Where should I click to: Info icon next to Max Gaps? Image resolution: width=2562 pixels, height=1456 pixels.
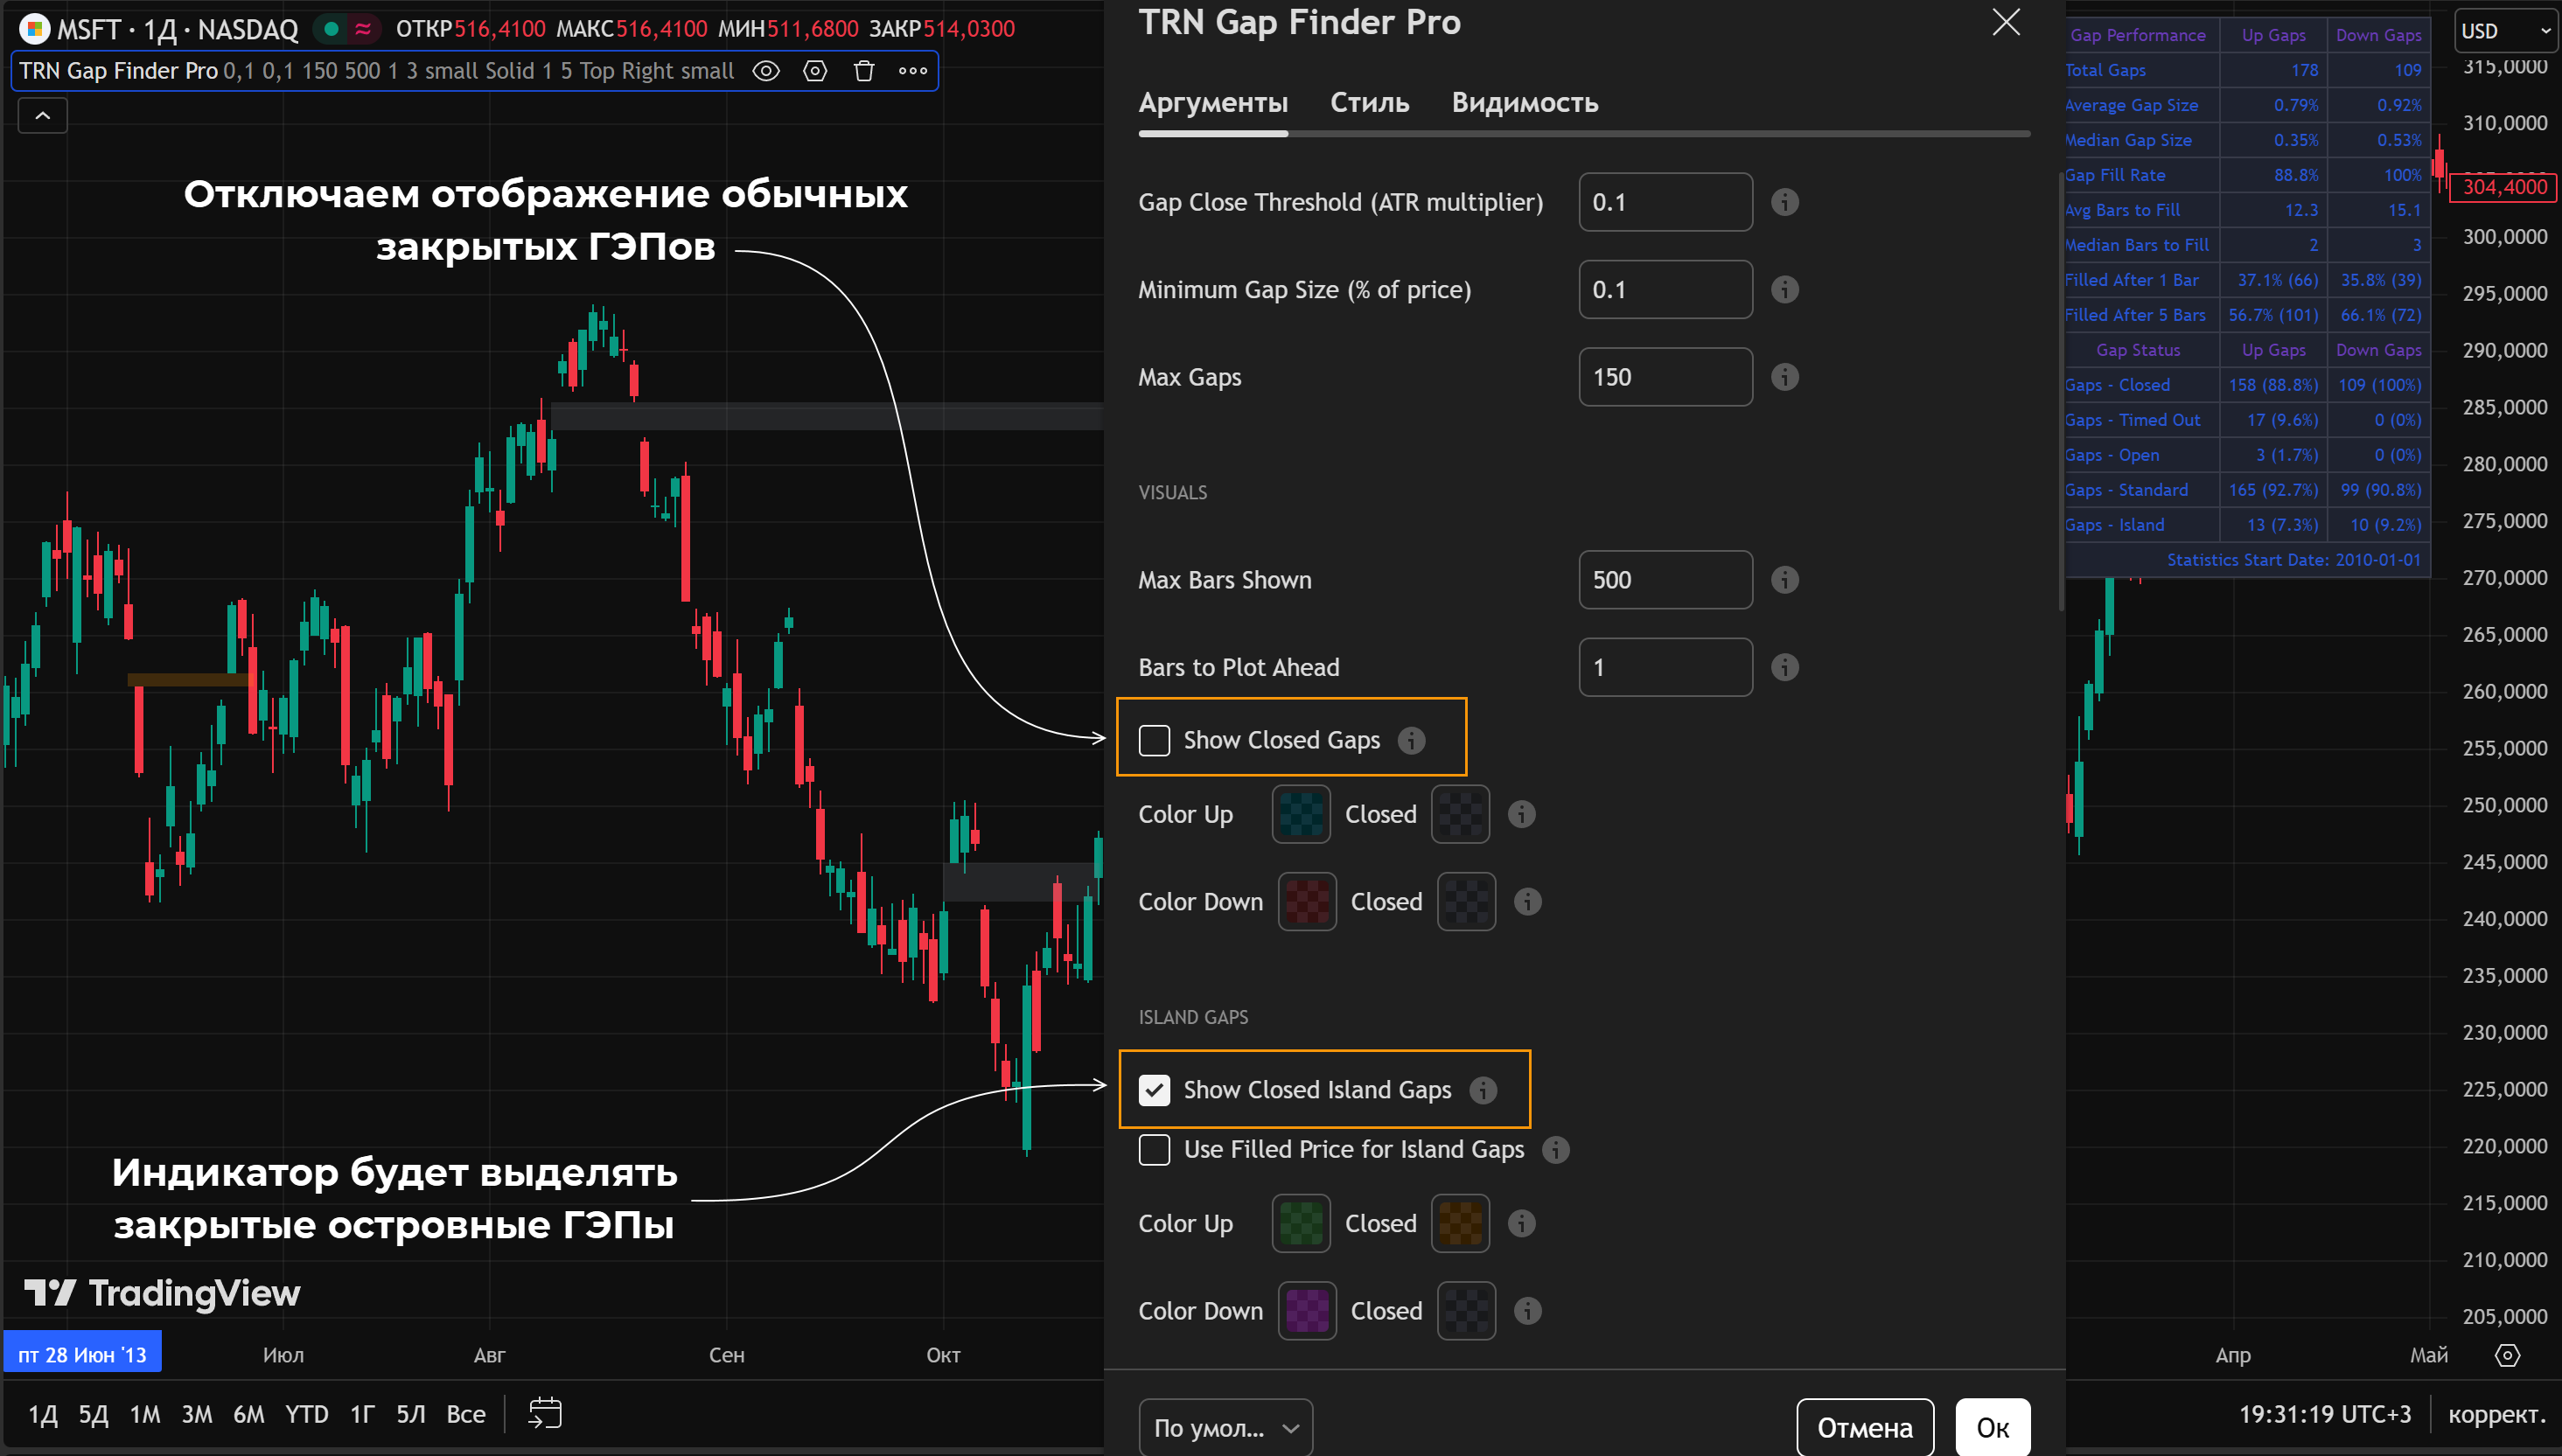1784,377
